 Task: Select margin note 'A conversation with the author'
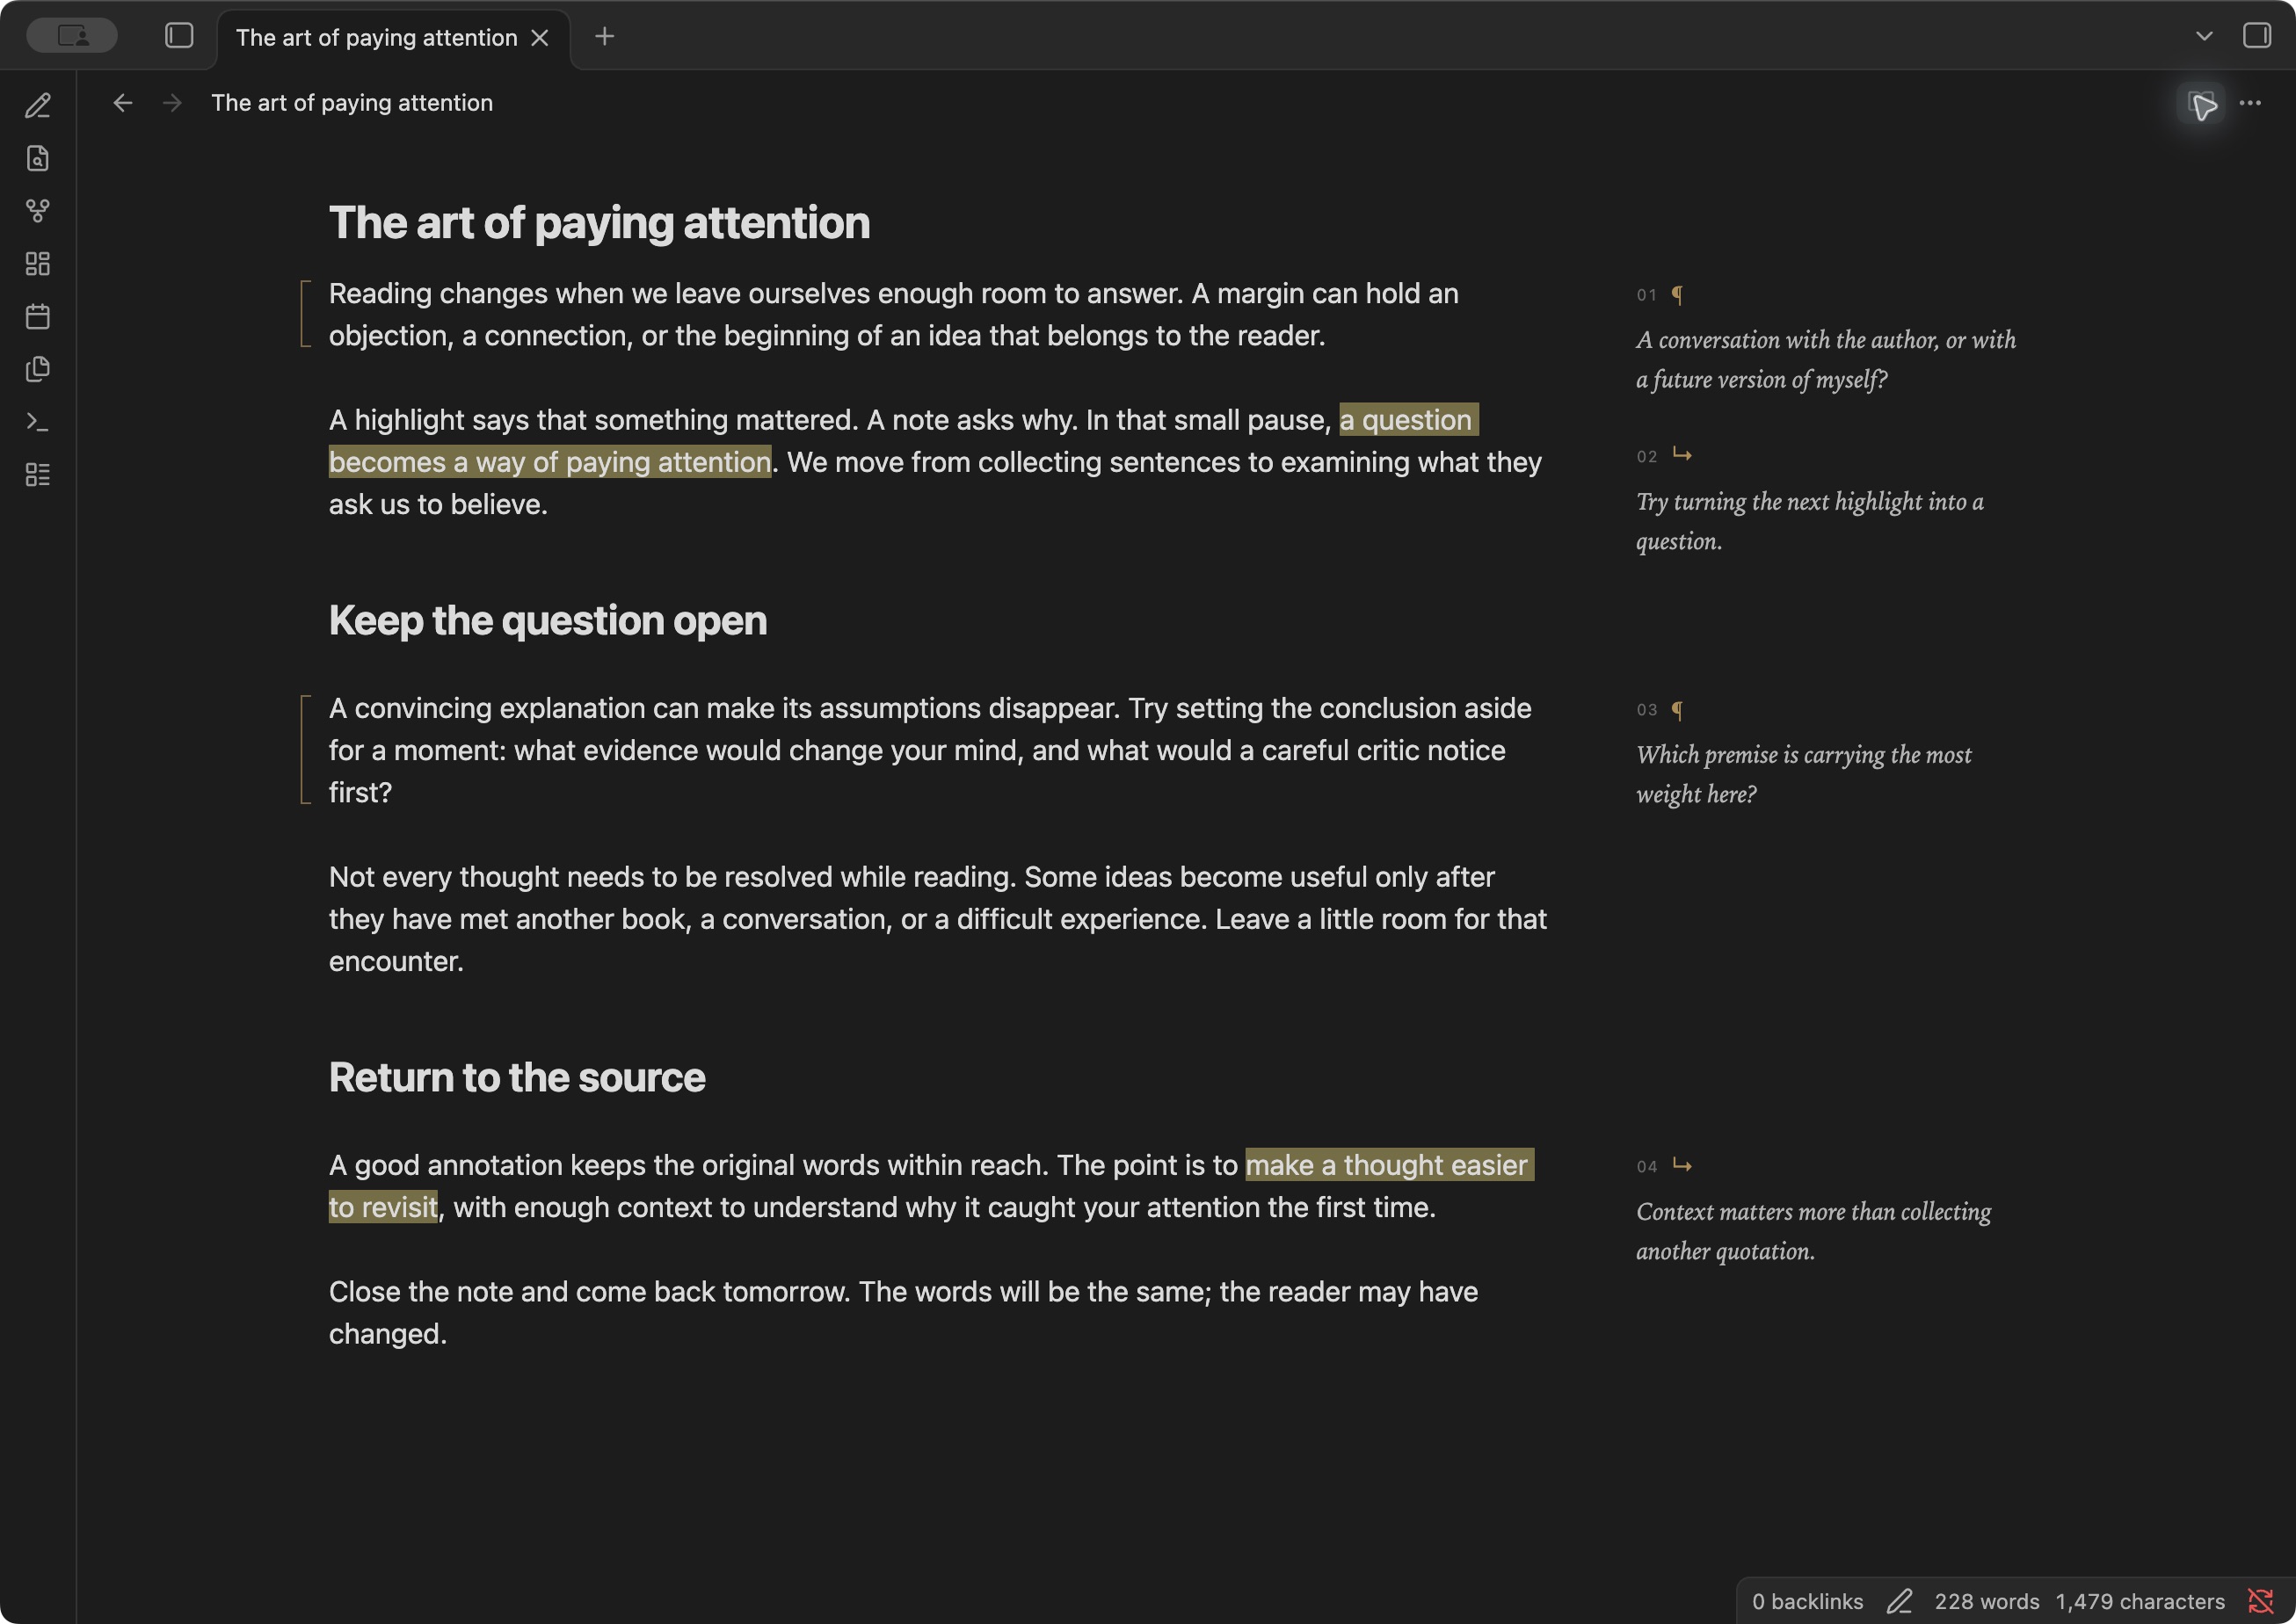click(x=1826, y=360)
